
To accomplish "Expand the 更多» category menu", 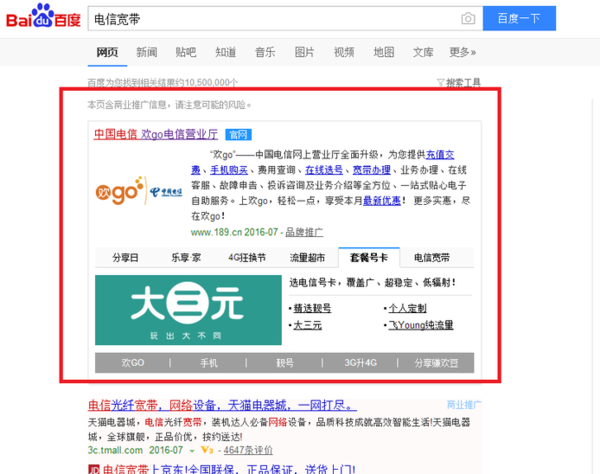I will click(x=462, y=52).
